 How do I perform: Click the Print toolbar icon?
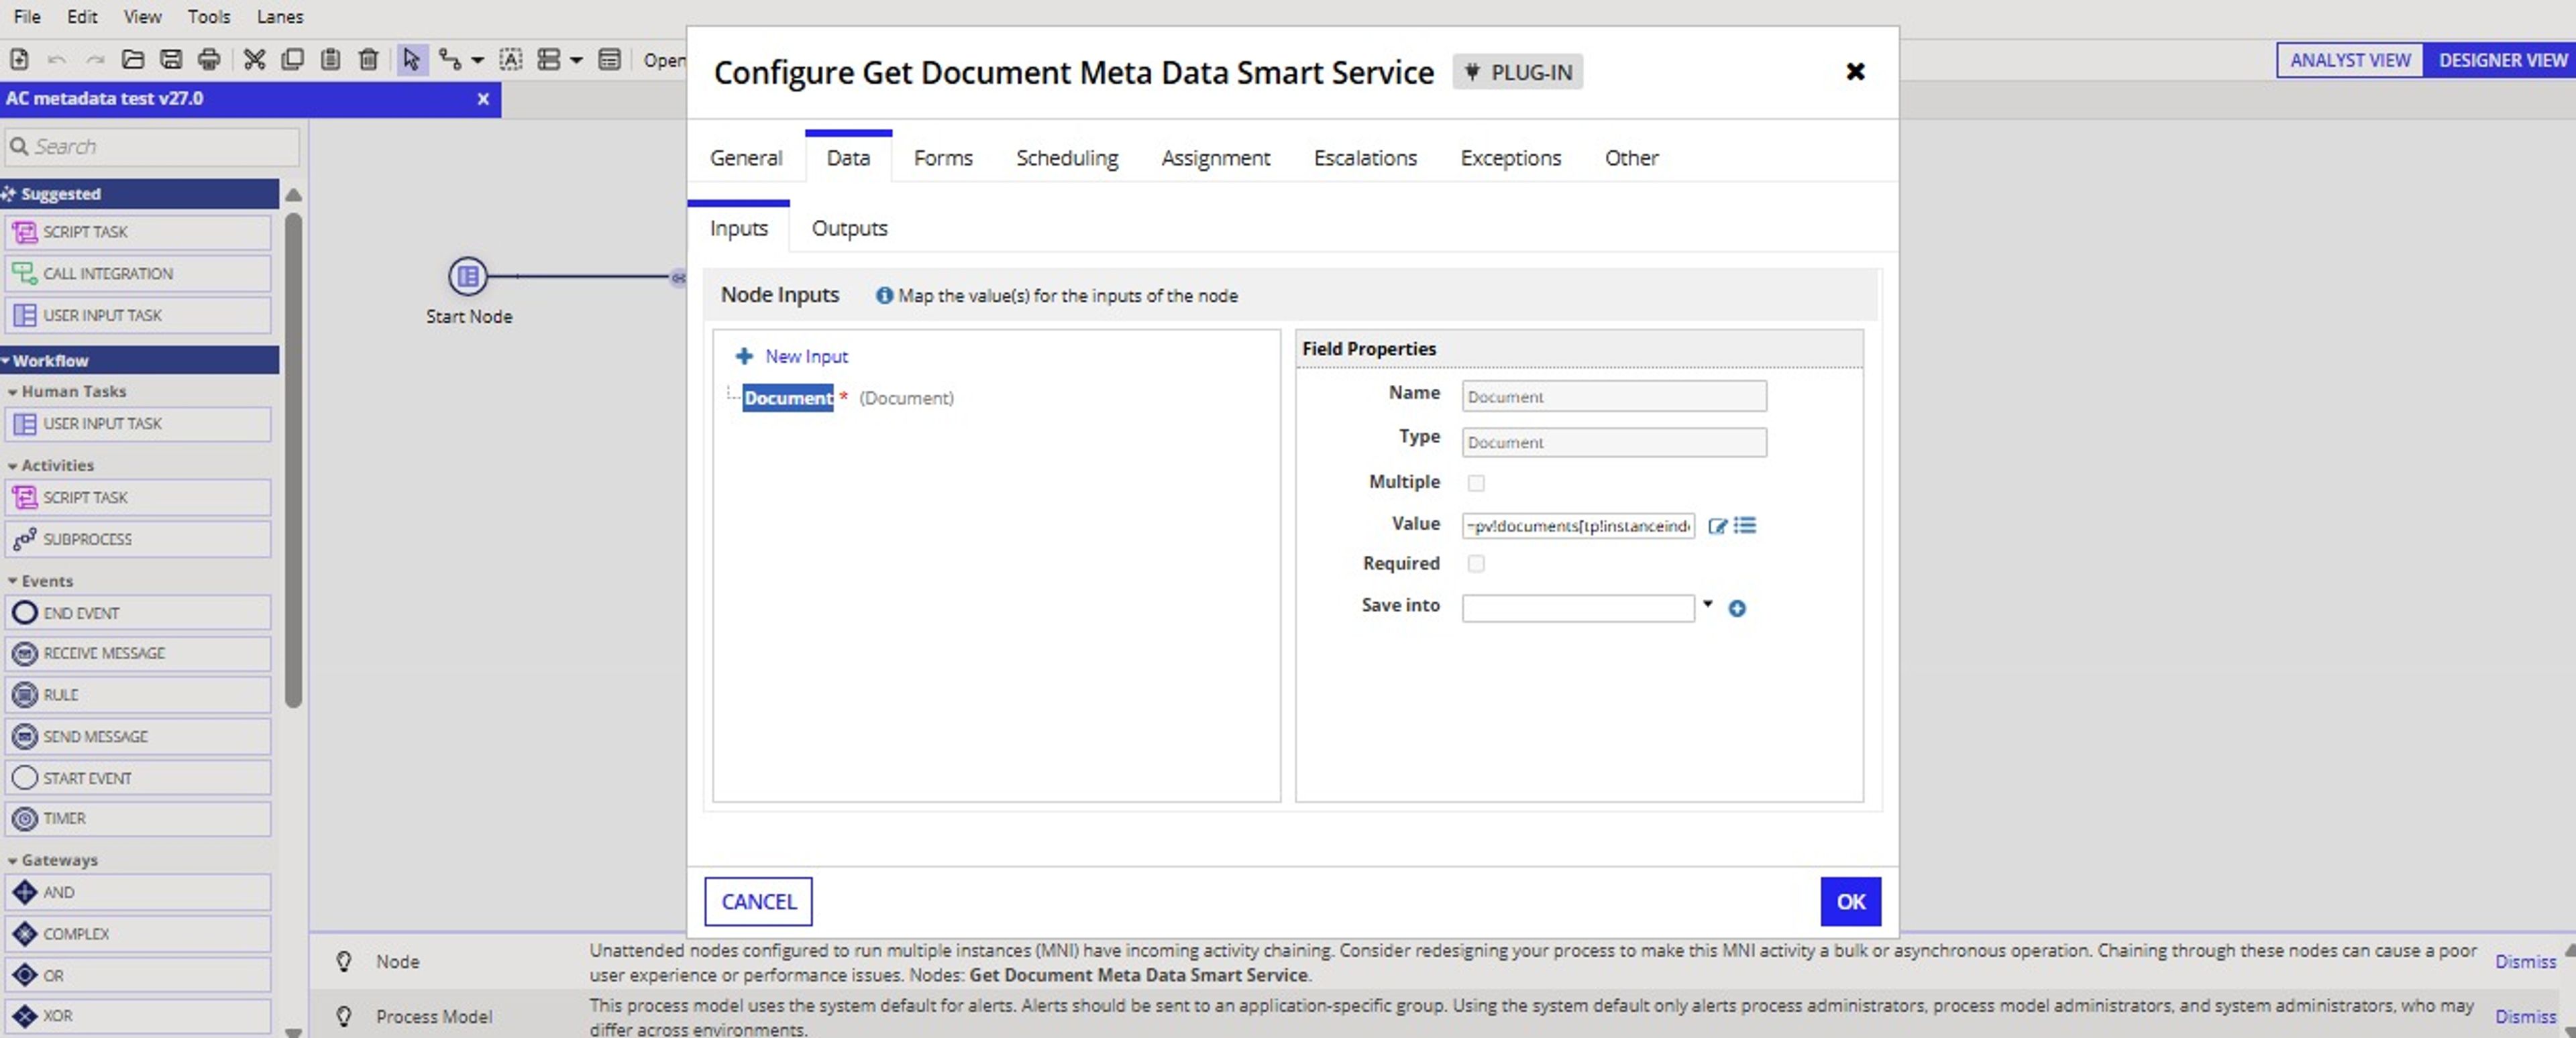click(209, 60)
